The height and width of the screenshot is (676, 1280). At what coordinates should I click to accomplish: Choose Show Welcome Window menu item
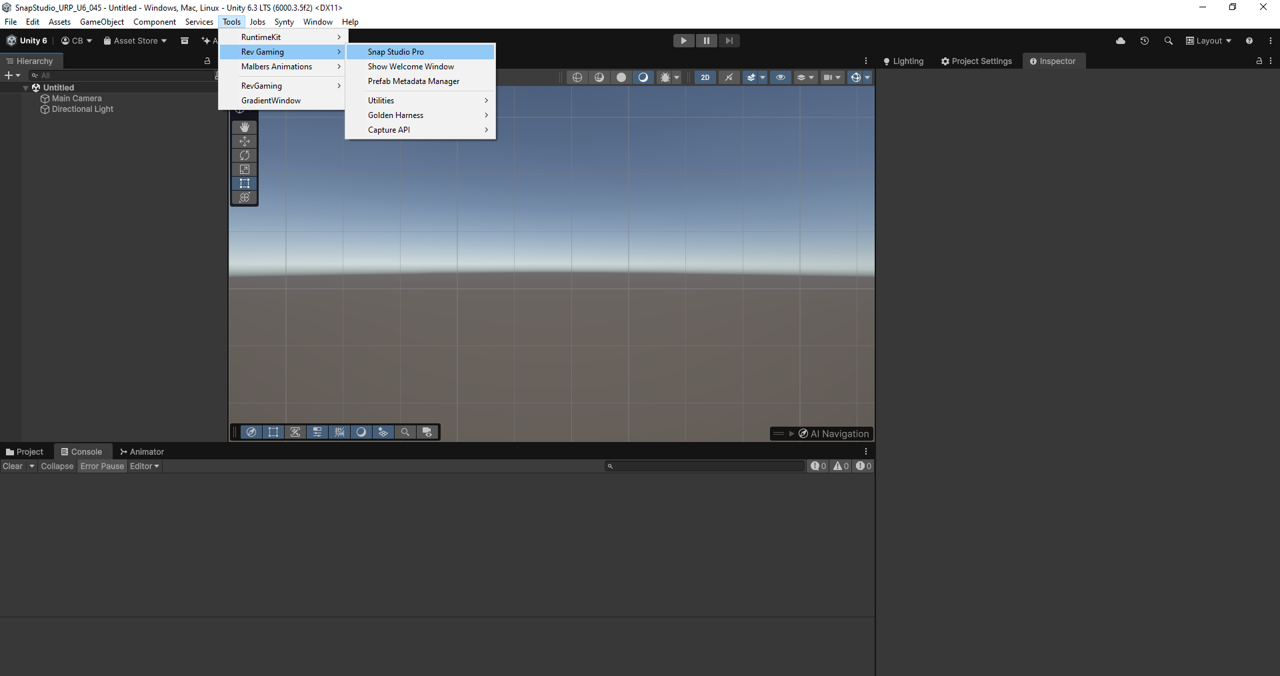[x=420, y=67]
